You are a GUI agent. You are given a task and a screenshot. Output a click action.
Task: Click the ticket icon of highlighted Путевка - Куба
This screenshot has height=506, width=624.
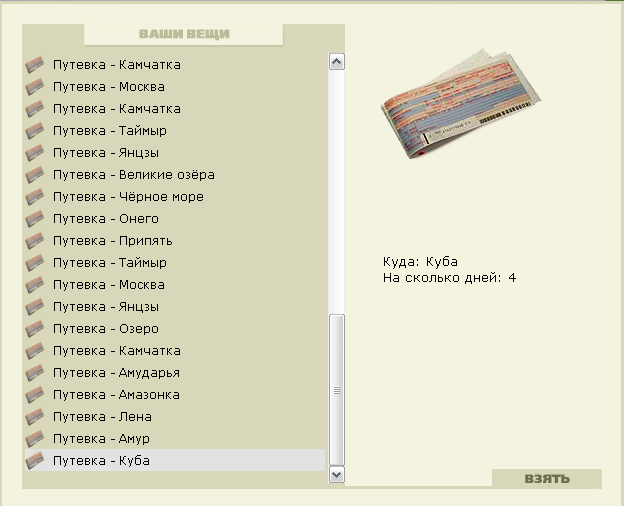coord(35,461)
